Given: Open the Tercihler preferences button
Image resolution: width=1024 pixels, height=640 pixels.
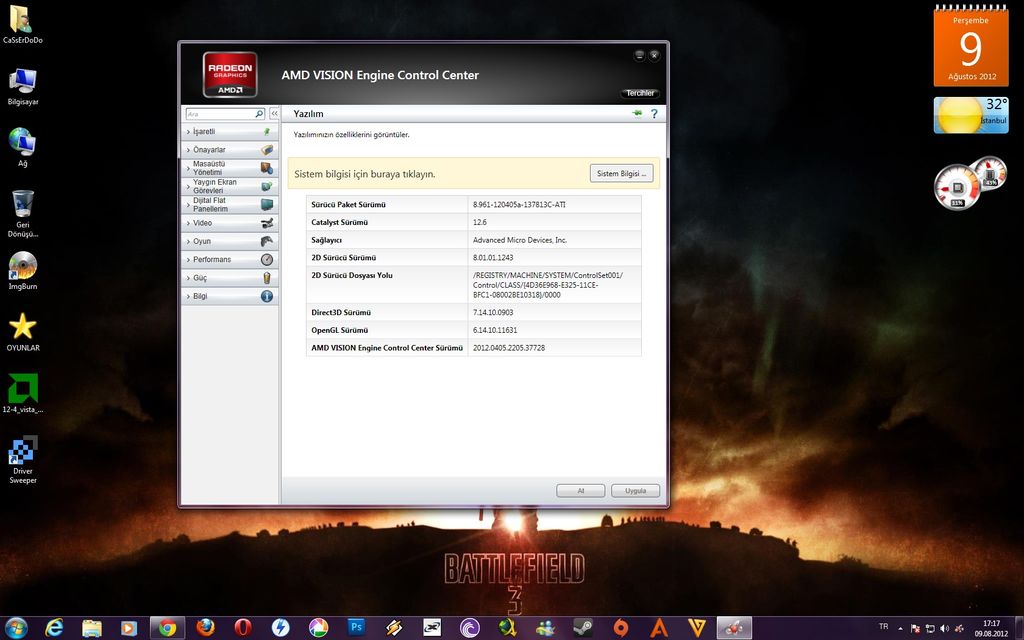Looking at the screenshot, I should pyautogui.click(x=639, y=93).
